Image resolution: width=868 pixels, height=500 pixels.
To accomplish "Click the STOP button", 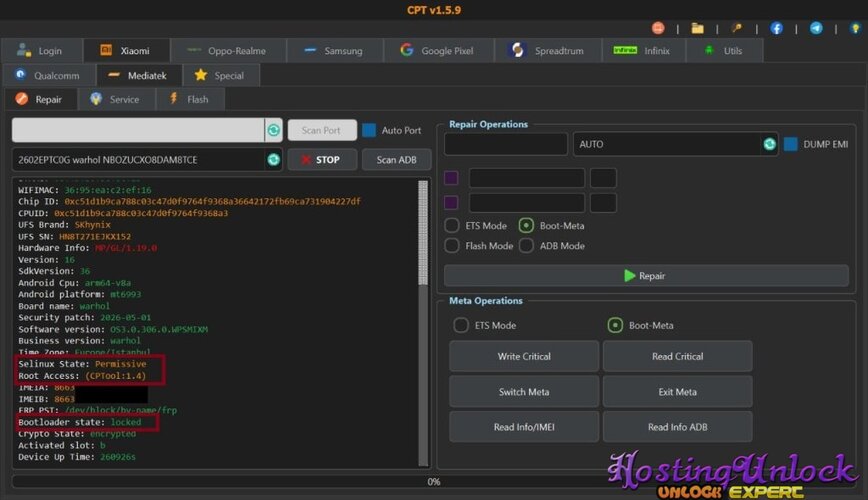I will pos(322,159).
